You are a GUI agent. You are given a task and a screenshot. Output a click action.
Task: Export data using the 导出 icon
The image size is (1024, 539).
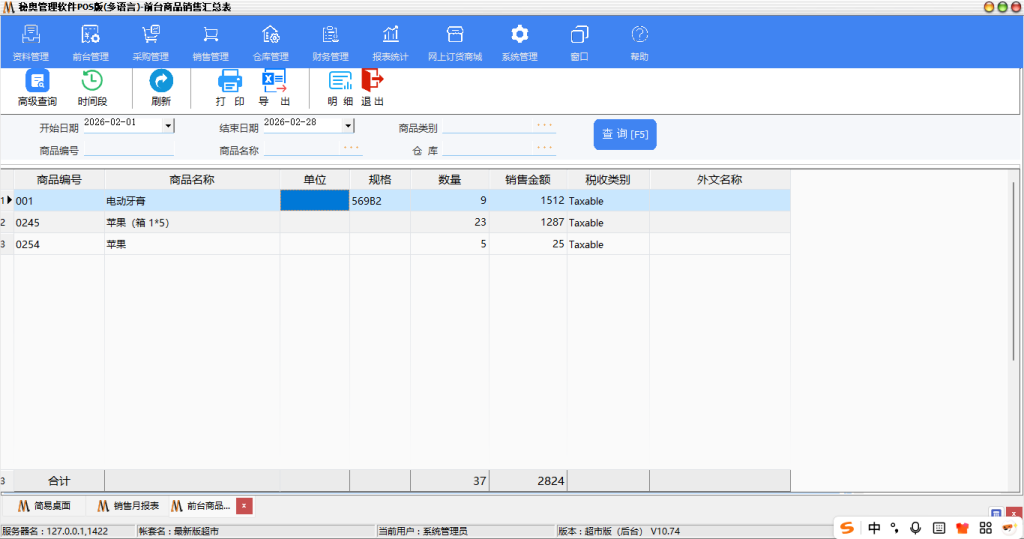click(274, 83)
